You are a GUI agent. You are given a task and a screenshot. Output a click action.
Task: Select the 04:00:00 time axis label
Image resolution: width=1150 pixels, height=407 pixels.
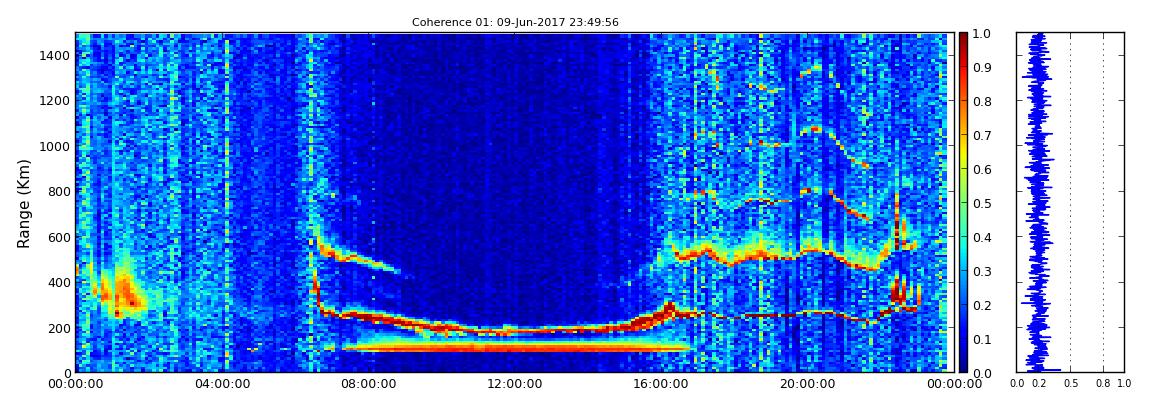(x=221, y=384)
